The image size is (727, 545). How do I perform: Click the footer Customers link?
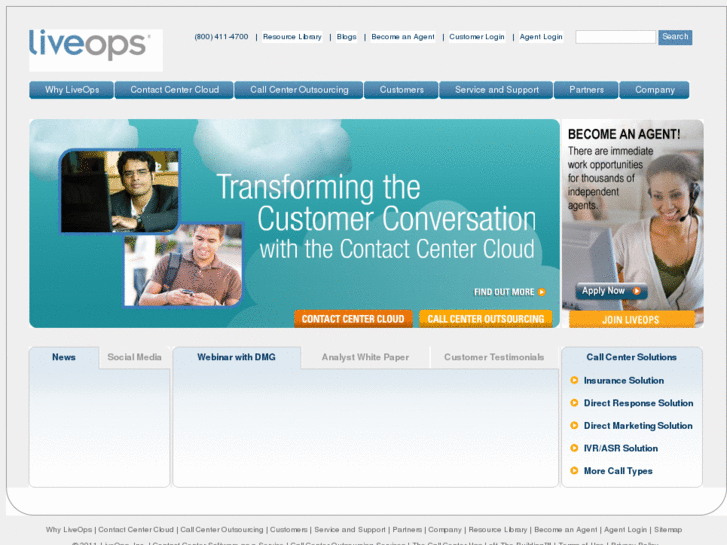(288, 530)
